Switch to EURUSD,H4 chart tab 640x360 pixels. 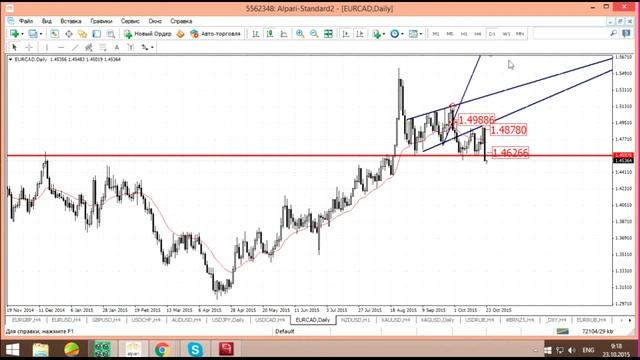click(66, 320)
